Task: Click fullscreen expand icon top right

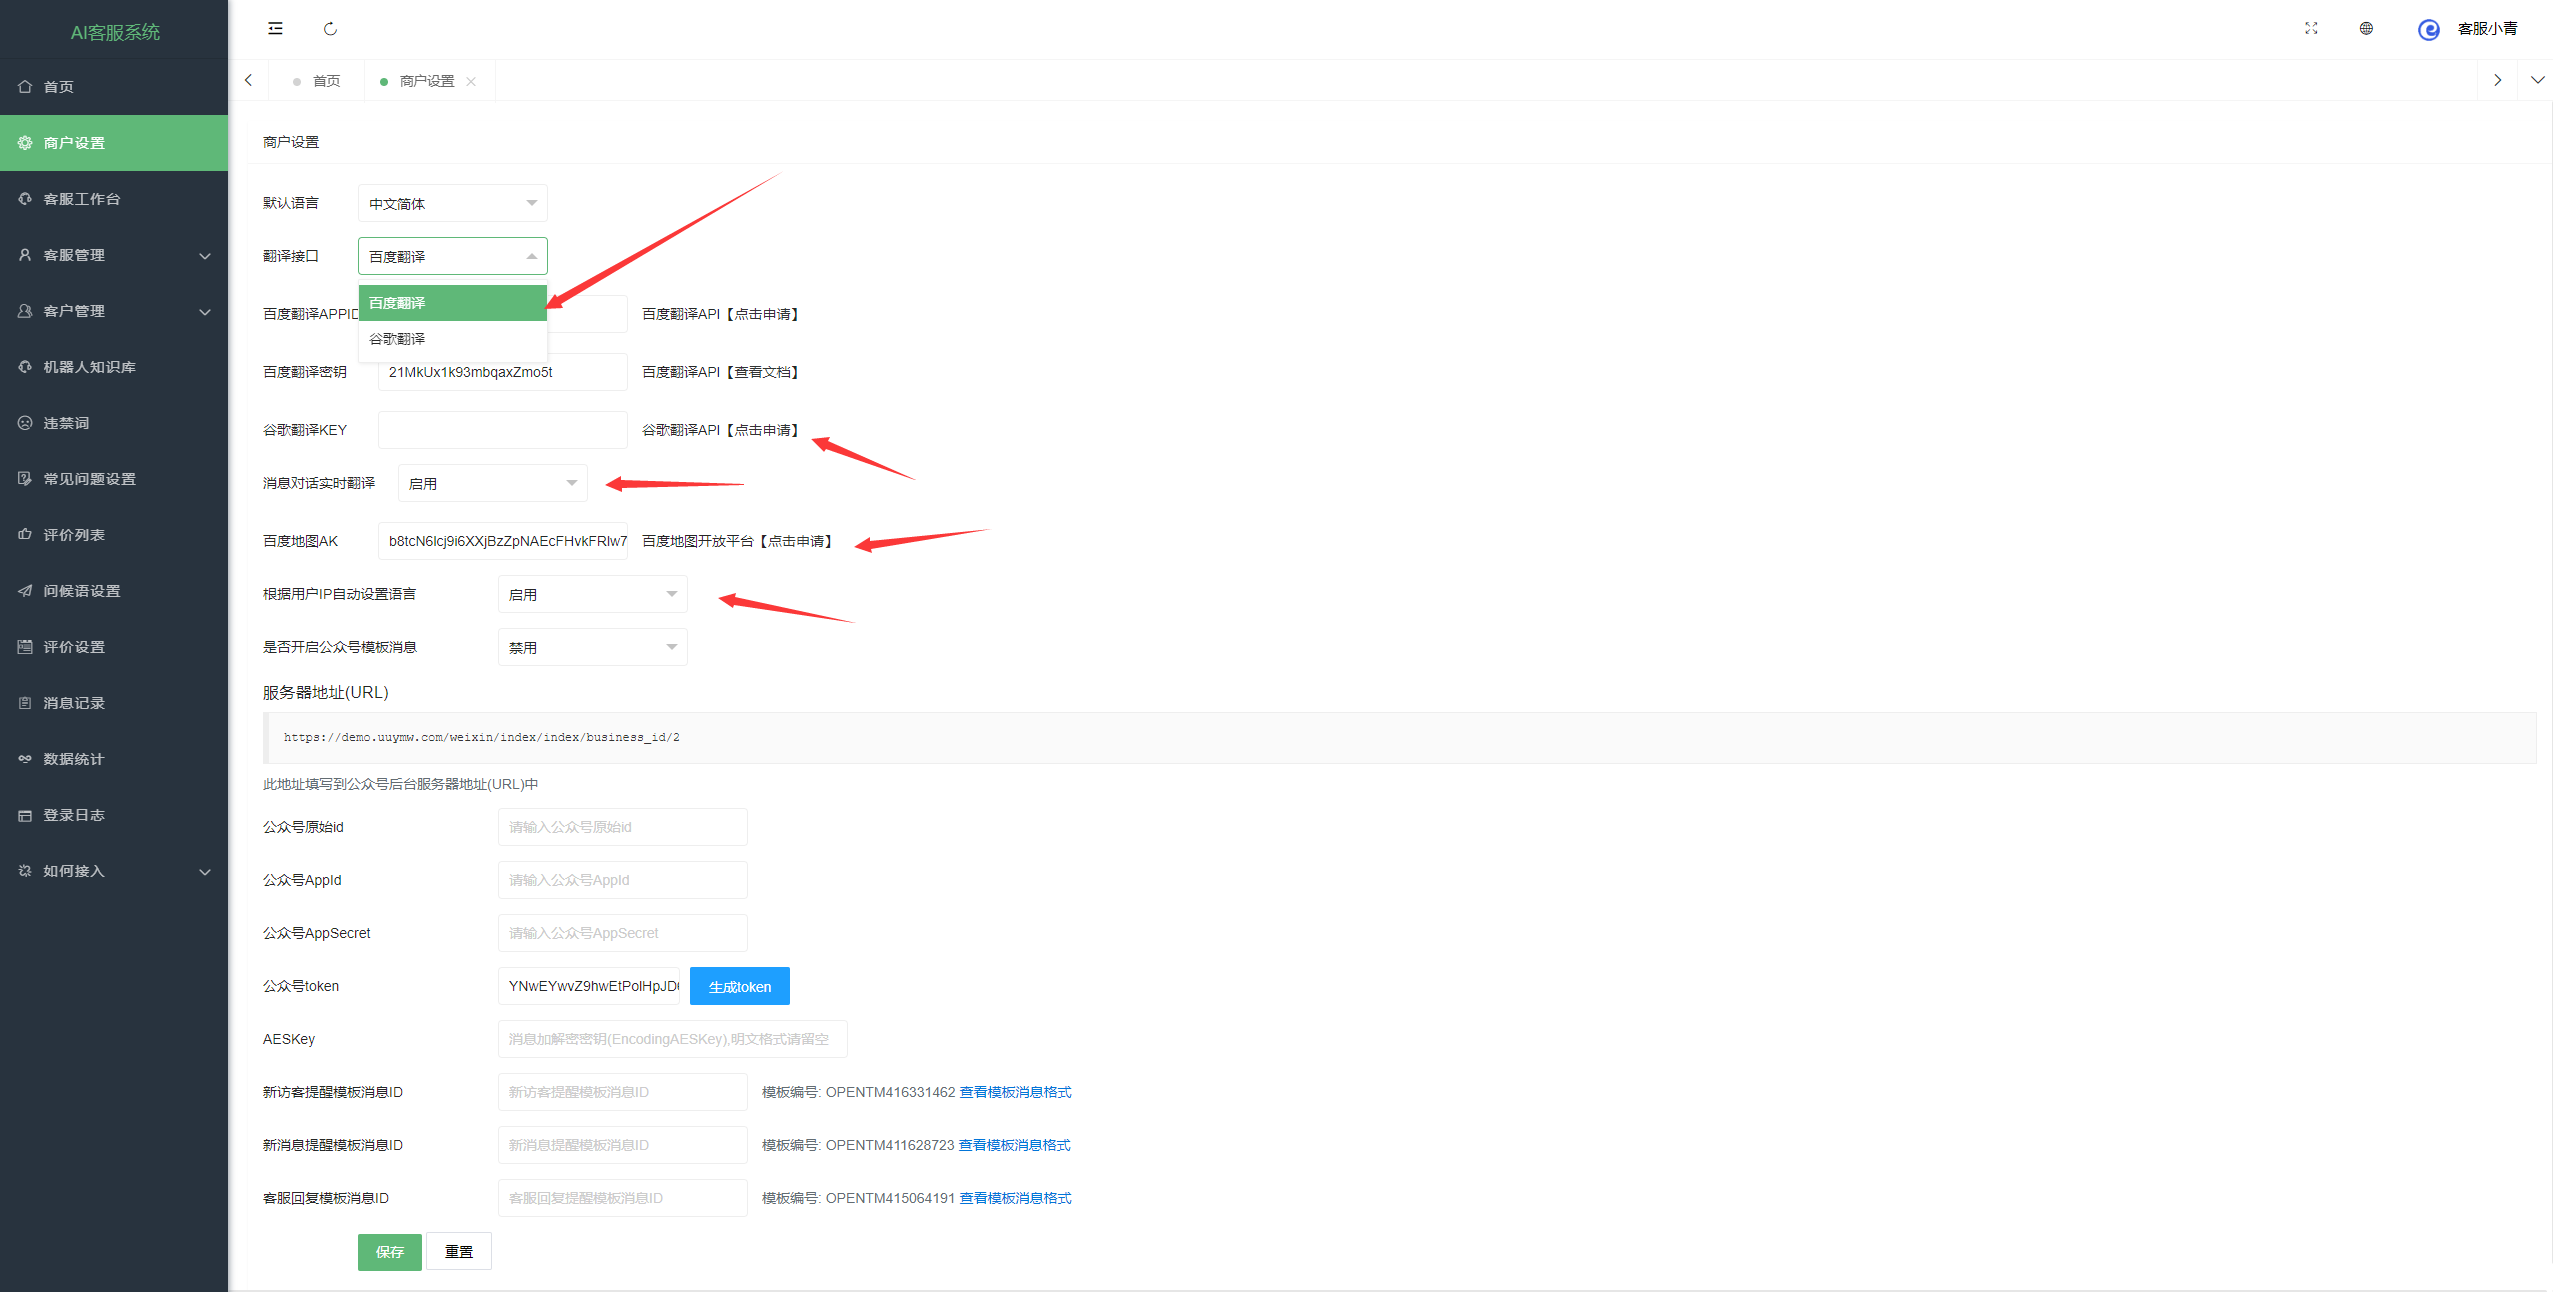Action: (x=2308, y=28)
